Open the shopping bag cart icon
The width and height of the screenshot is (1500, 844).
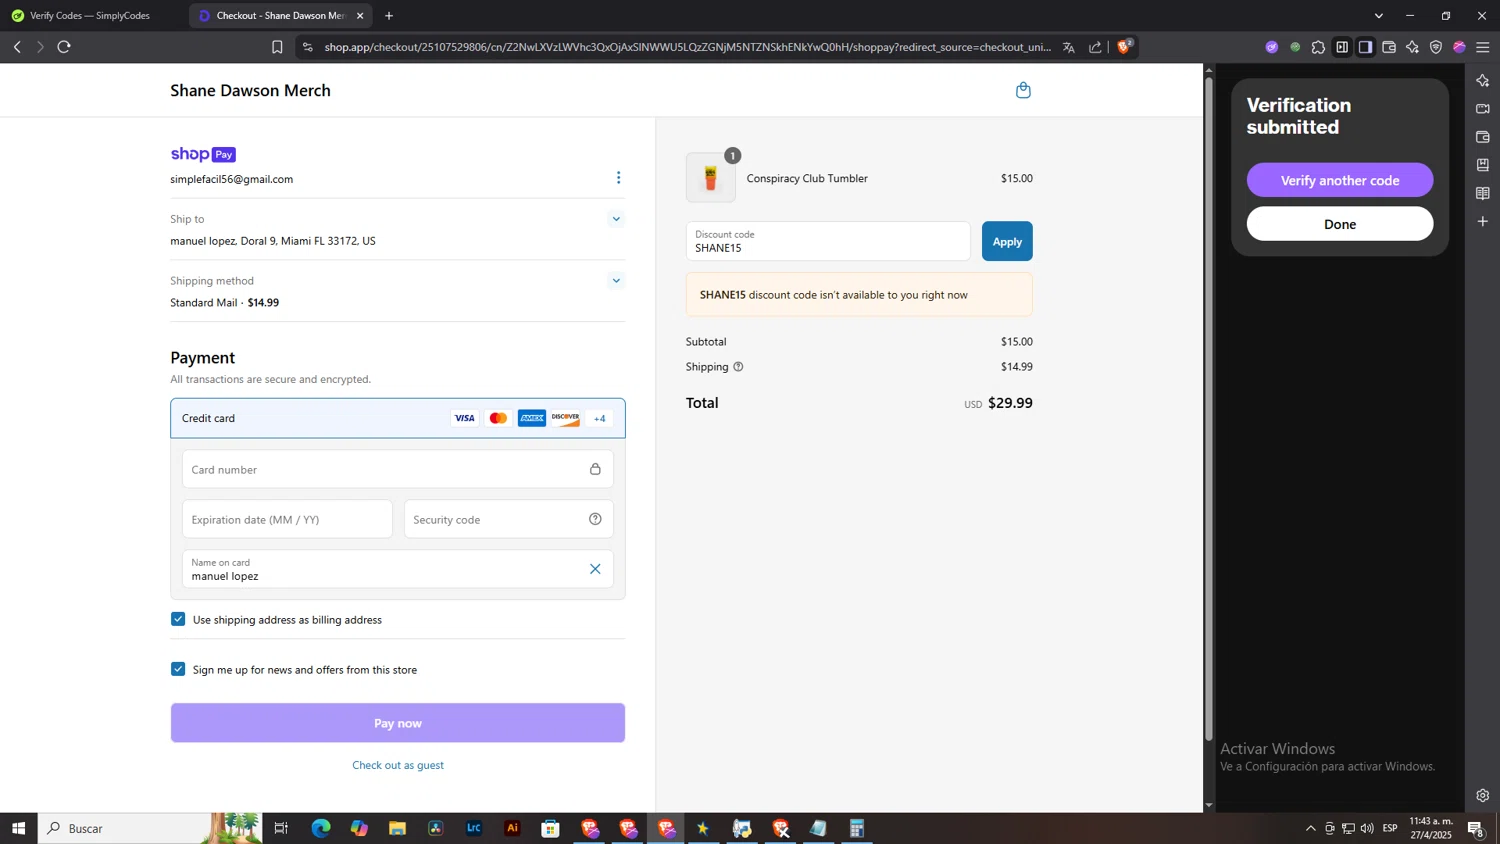(x=1023, y=90)
